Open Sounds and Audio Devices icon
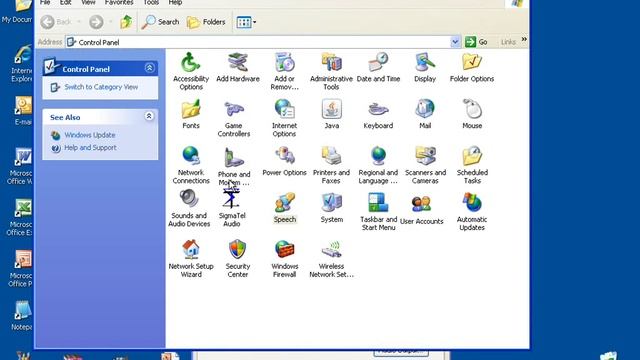 189,199
